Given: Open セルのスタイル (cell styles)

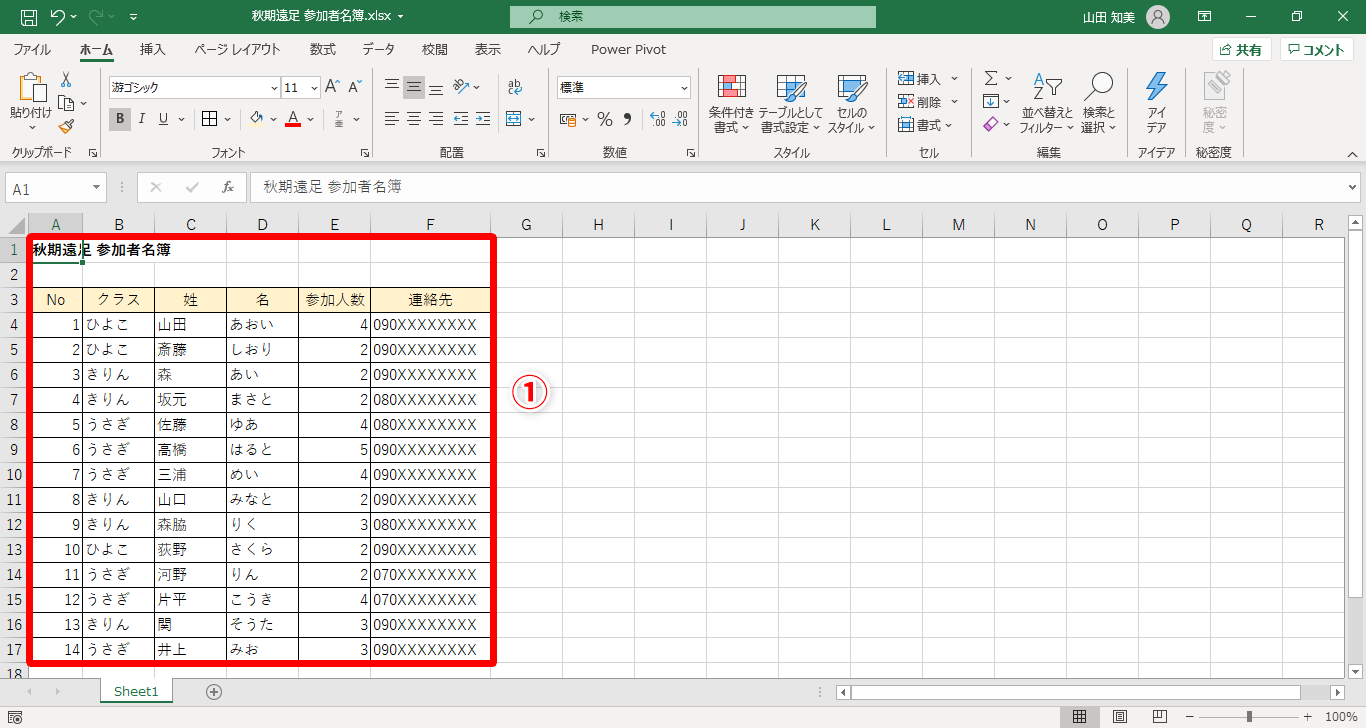Looking at the screenshot, I should (852, 104).
